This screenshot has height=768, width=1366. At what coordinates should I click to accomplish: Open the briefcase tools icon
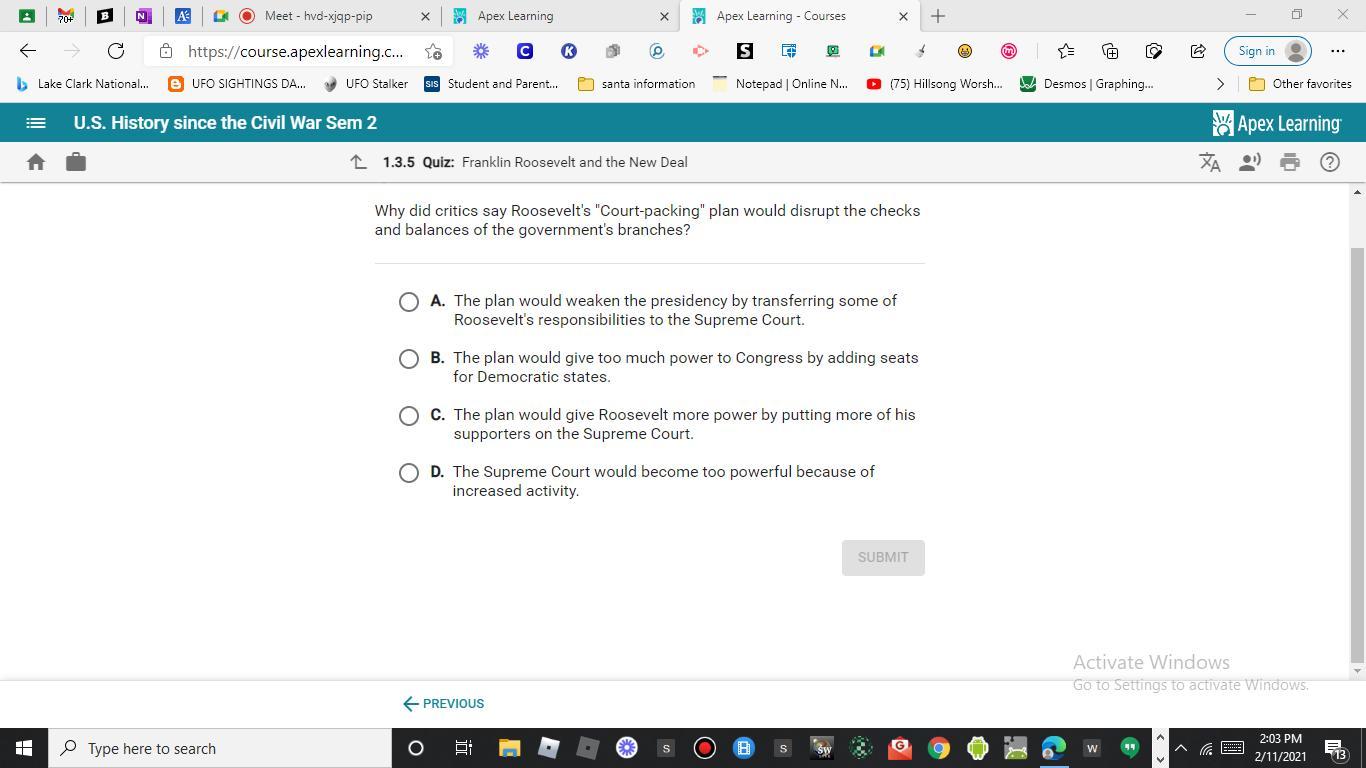tap(76, 162)
